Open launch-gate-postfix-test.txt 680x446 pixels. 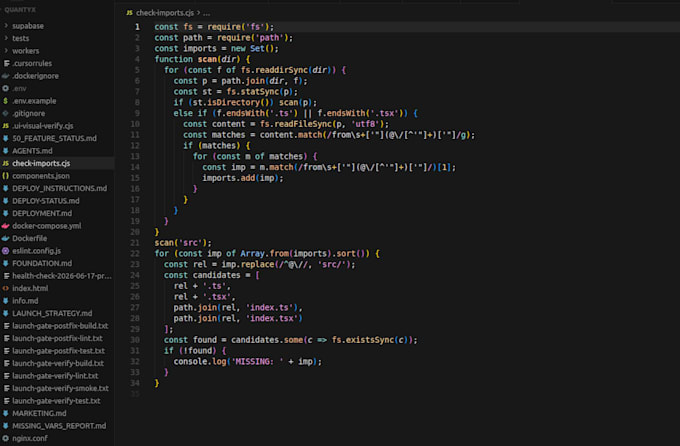point(59,351)
